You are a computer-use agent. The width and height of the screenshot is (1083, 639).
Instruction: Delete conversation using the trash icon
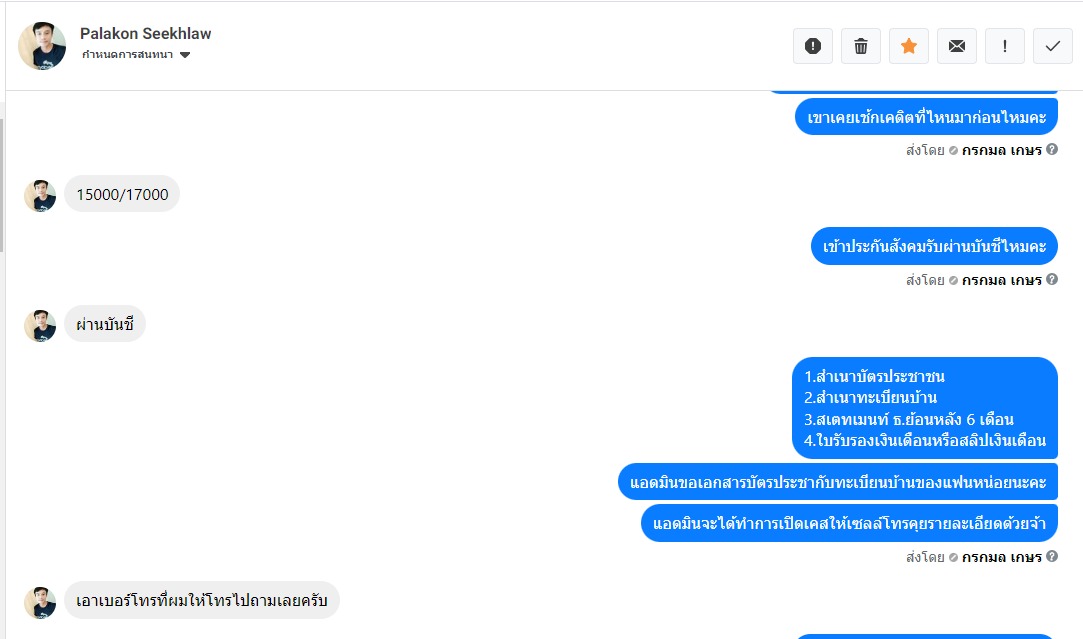[x=861, y=46]
